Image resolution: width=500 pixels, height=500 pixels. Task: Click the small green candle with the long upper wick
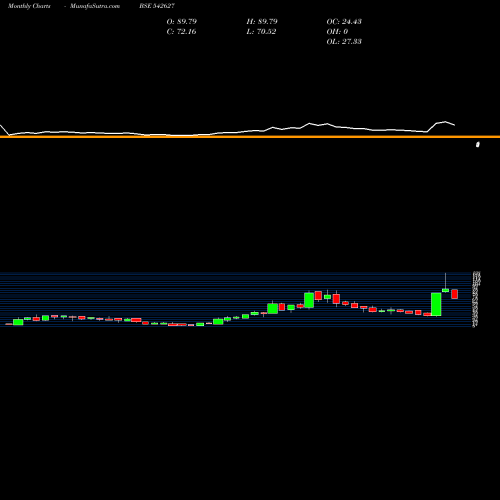pyautogui.click(x=445, y=290)
